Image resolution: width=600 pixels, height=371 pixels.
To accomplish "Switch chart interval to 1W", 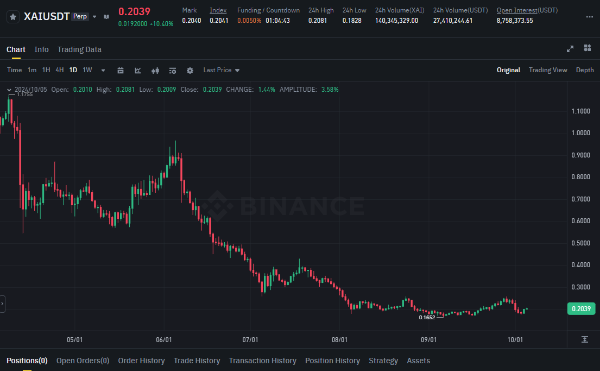I will pyautogui.click(x=88, y=70).
